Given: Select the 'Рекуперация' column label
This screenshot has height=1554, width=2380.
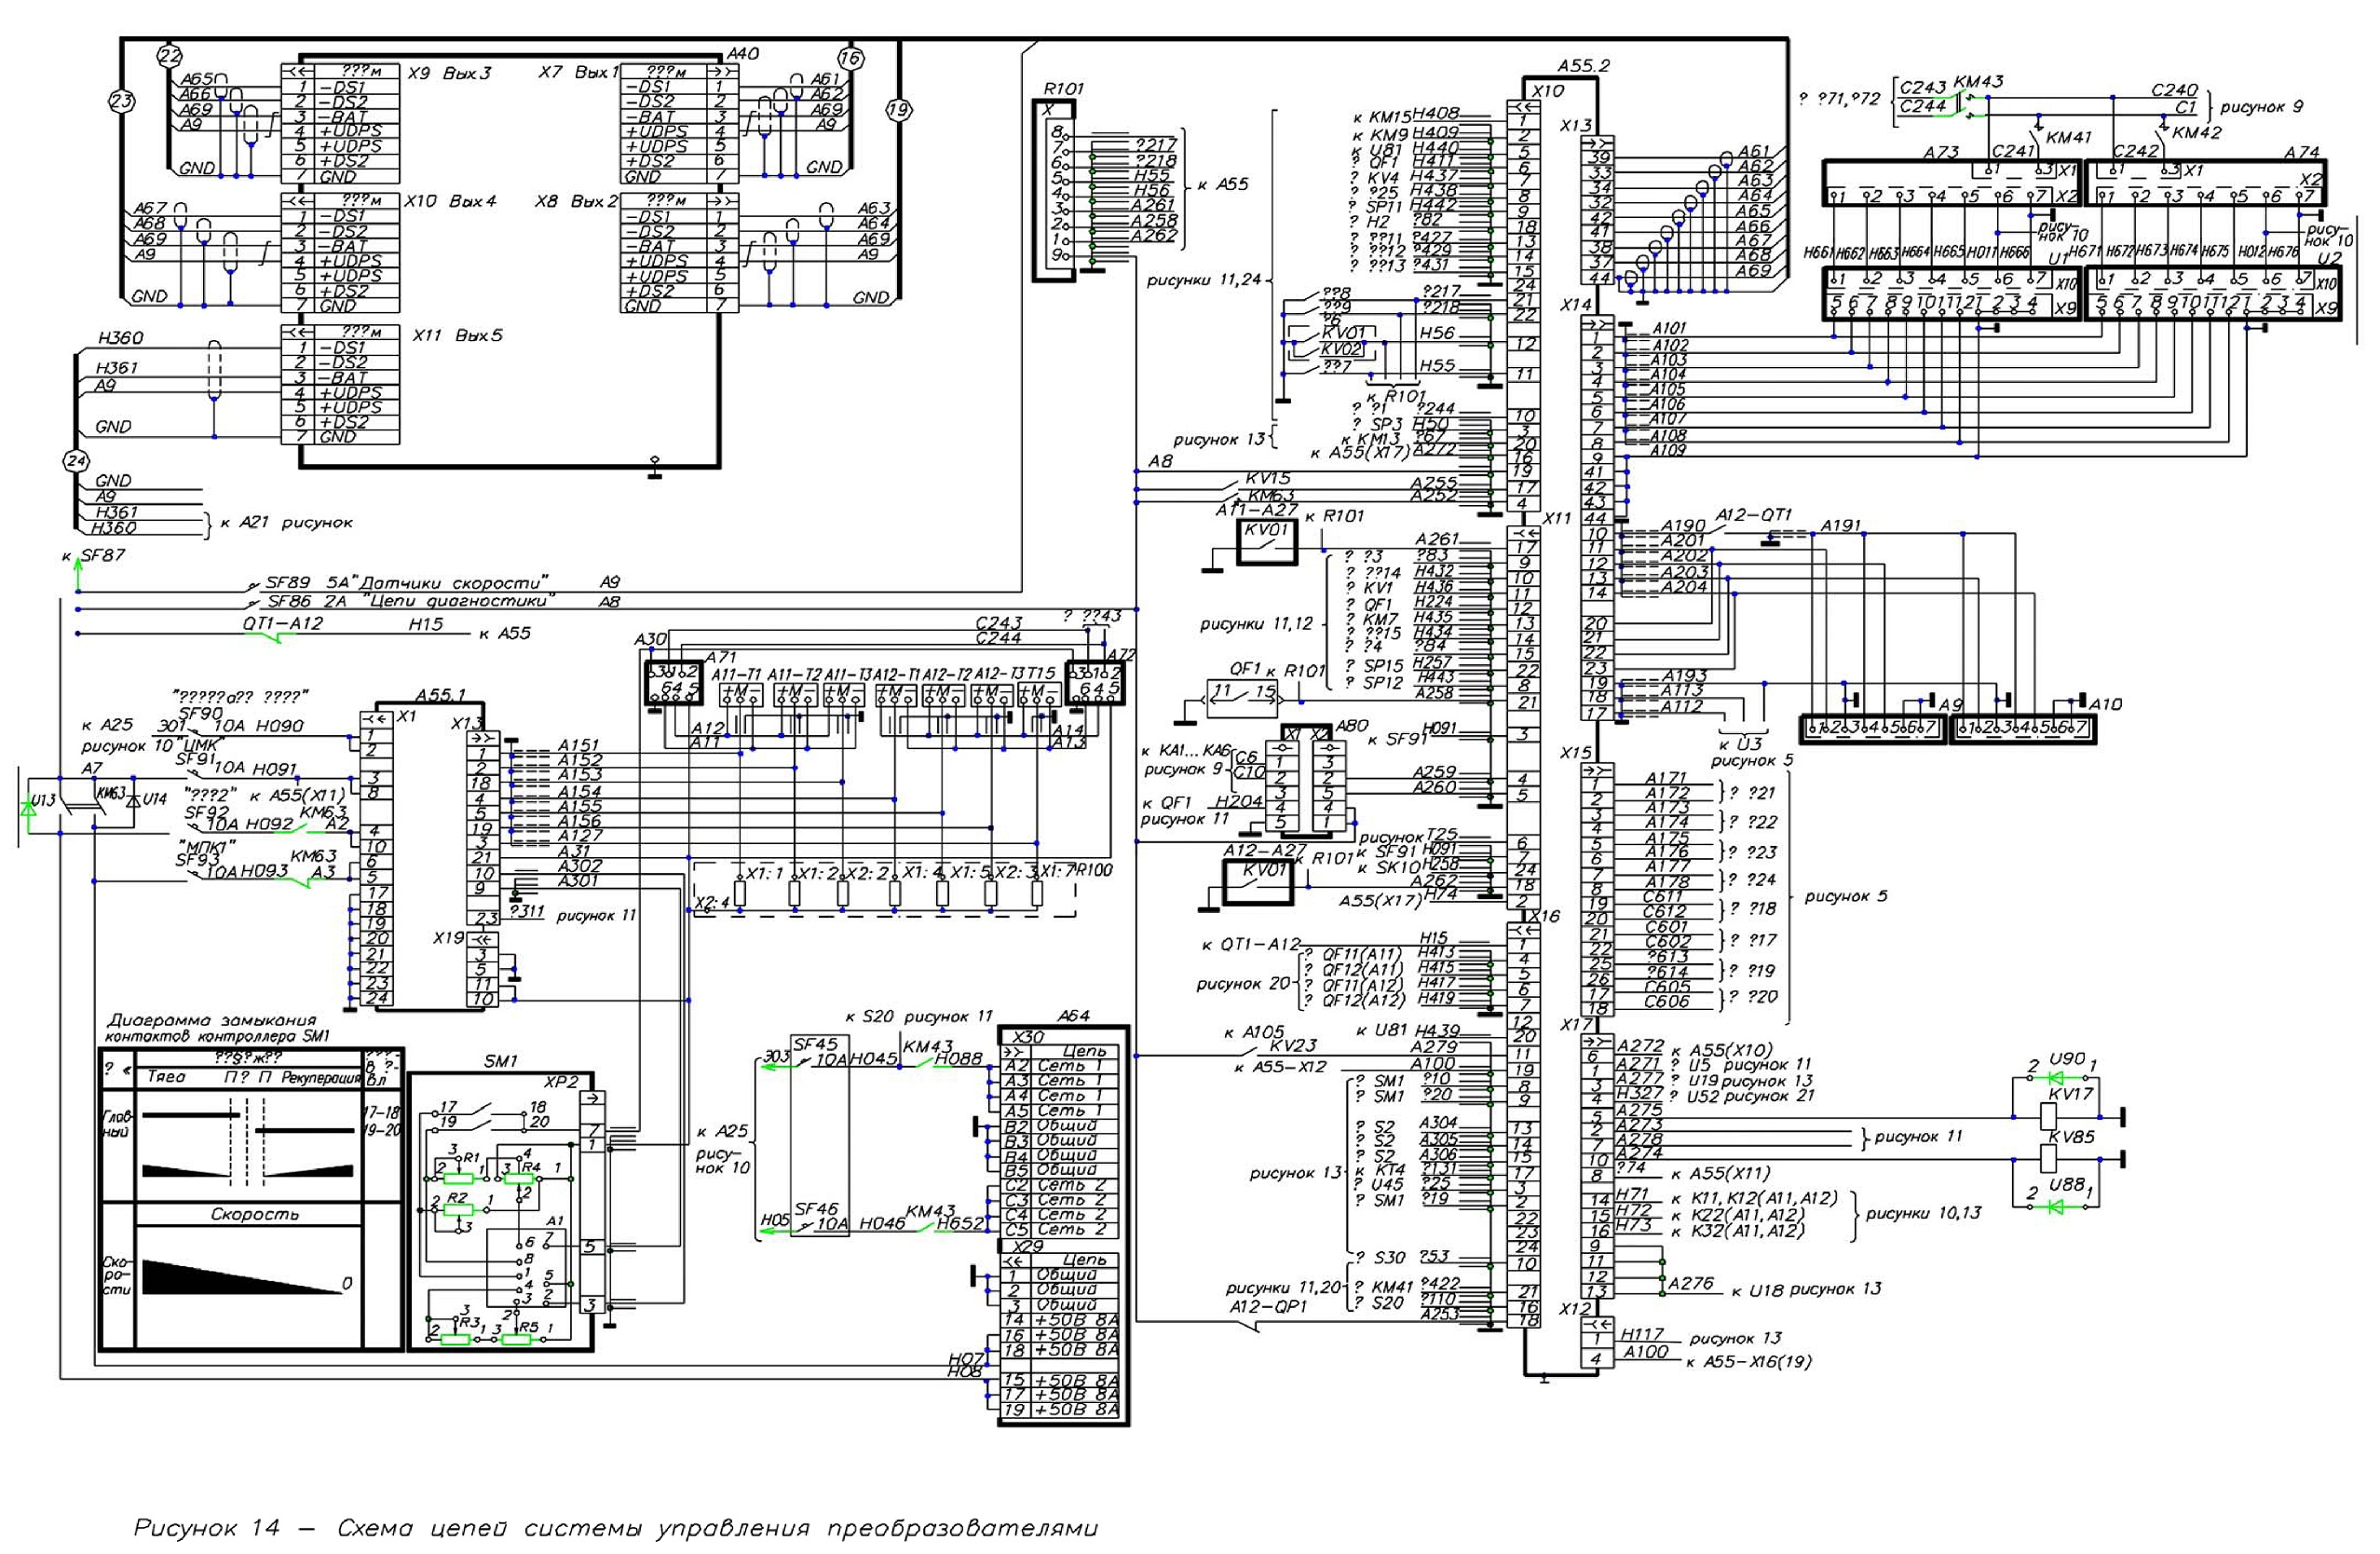Looking at the screenshot, I should click(320, 1079).
